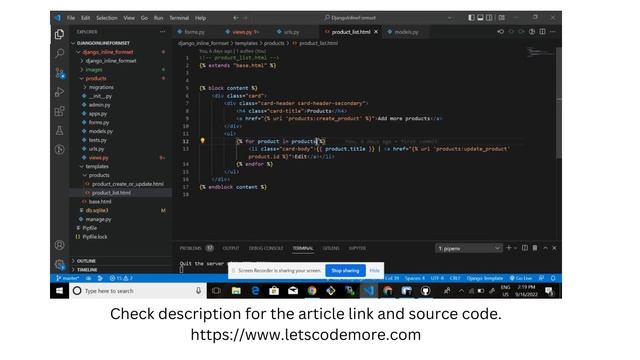Open Google Chrome from the taskbar
The image size is (640, 360).
point(312,291)
